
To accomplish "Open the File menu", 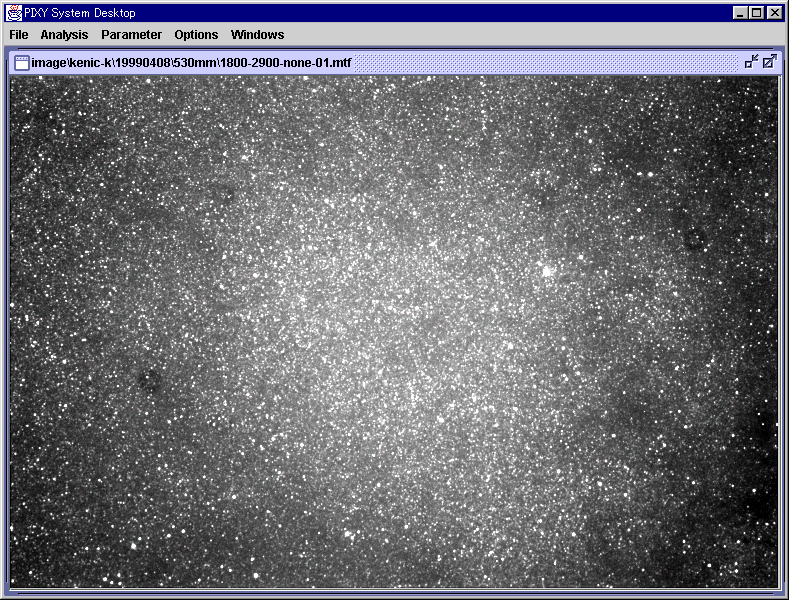I will pos(19,35).
